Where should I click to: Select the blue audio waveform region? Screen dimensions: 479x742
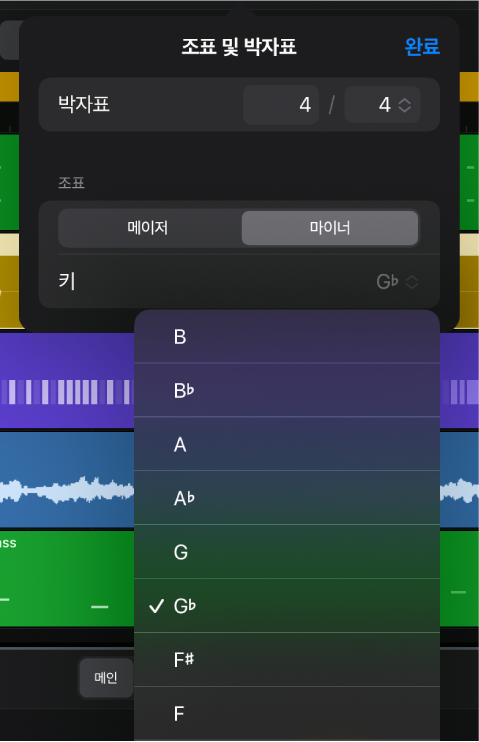pos(67,480)
